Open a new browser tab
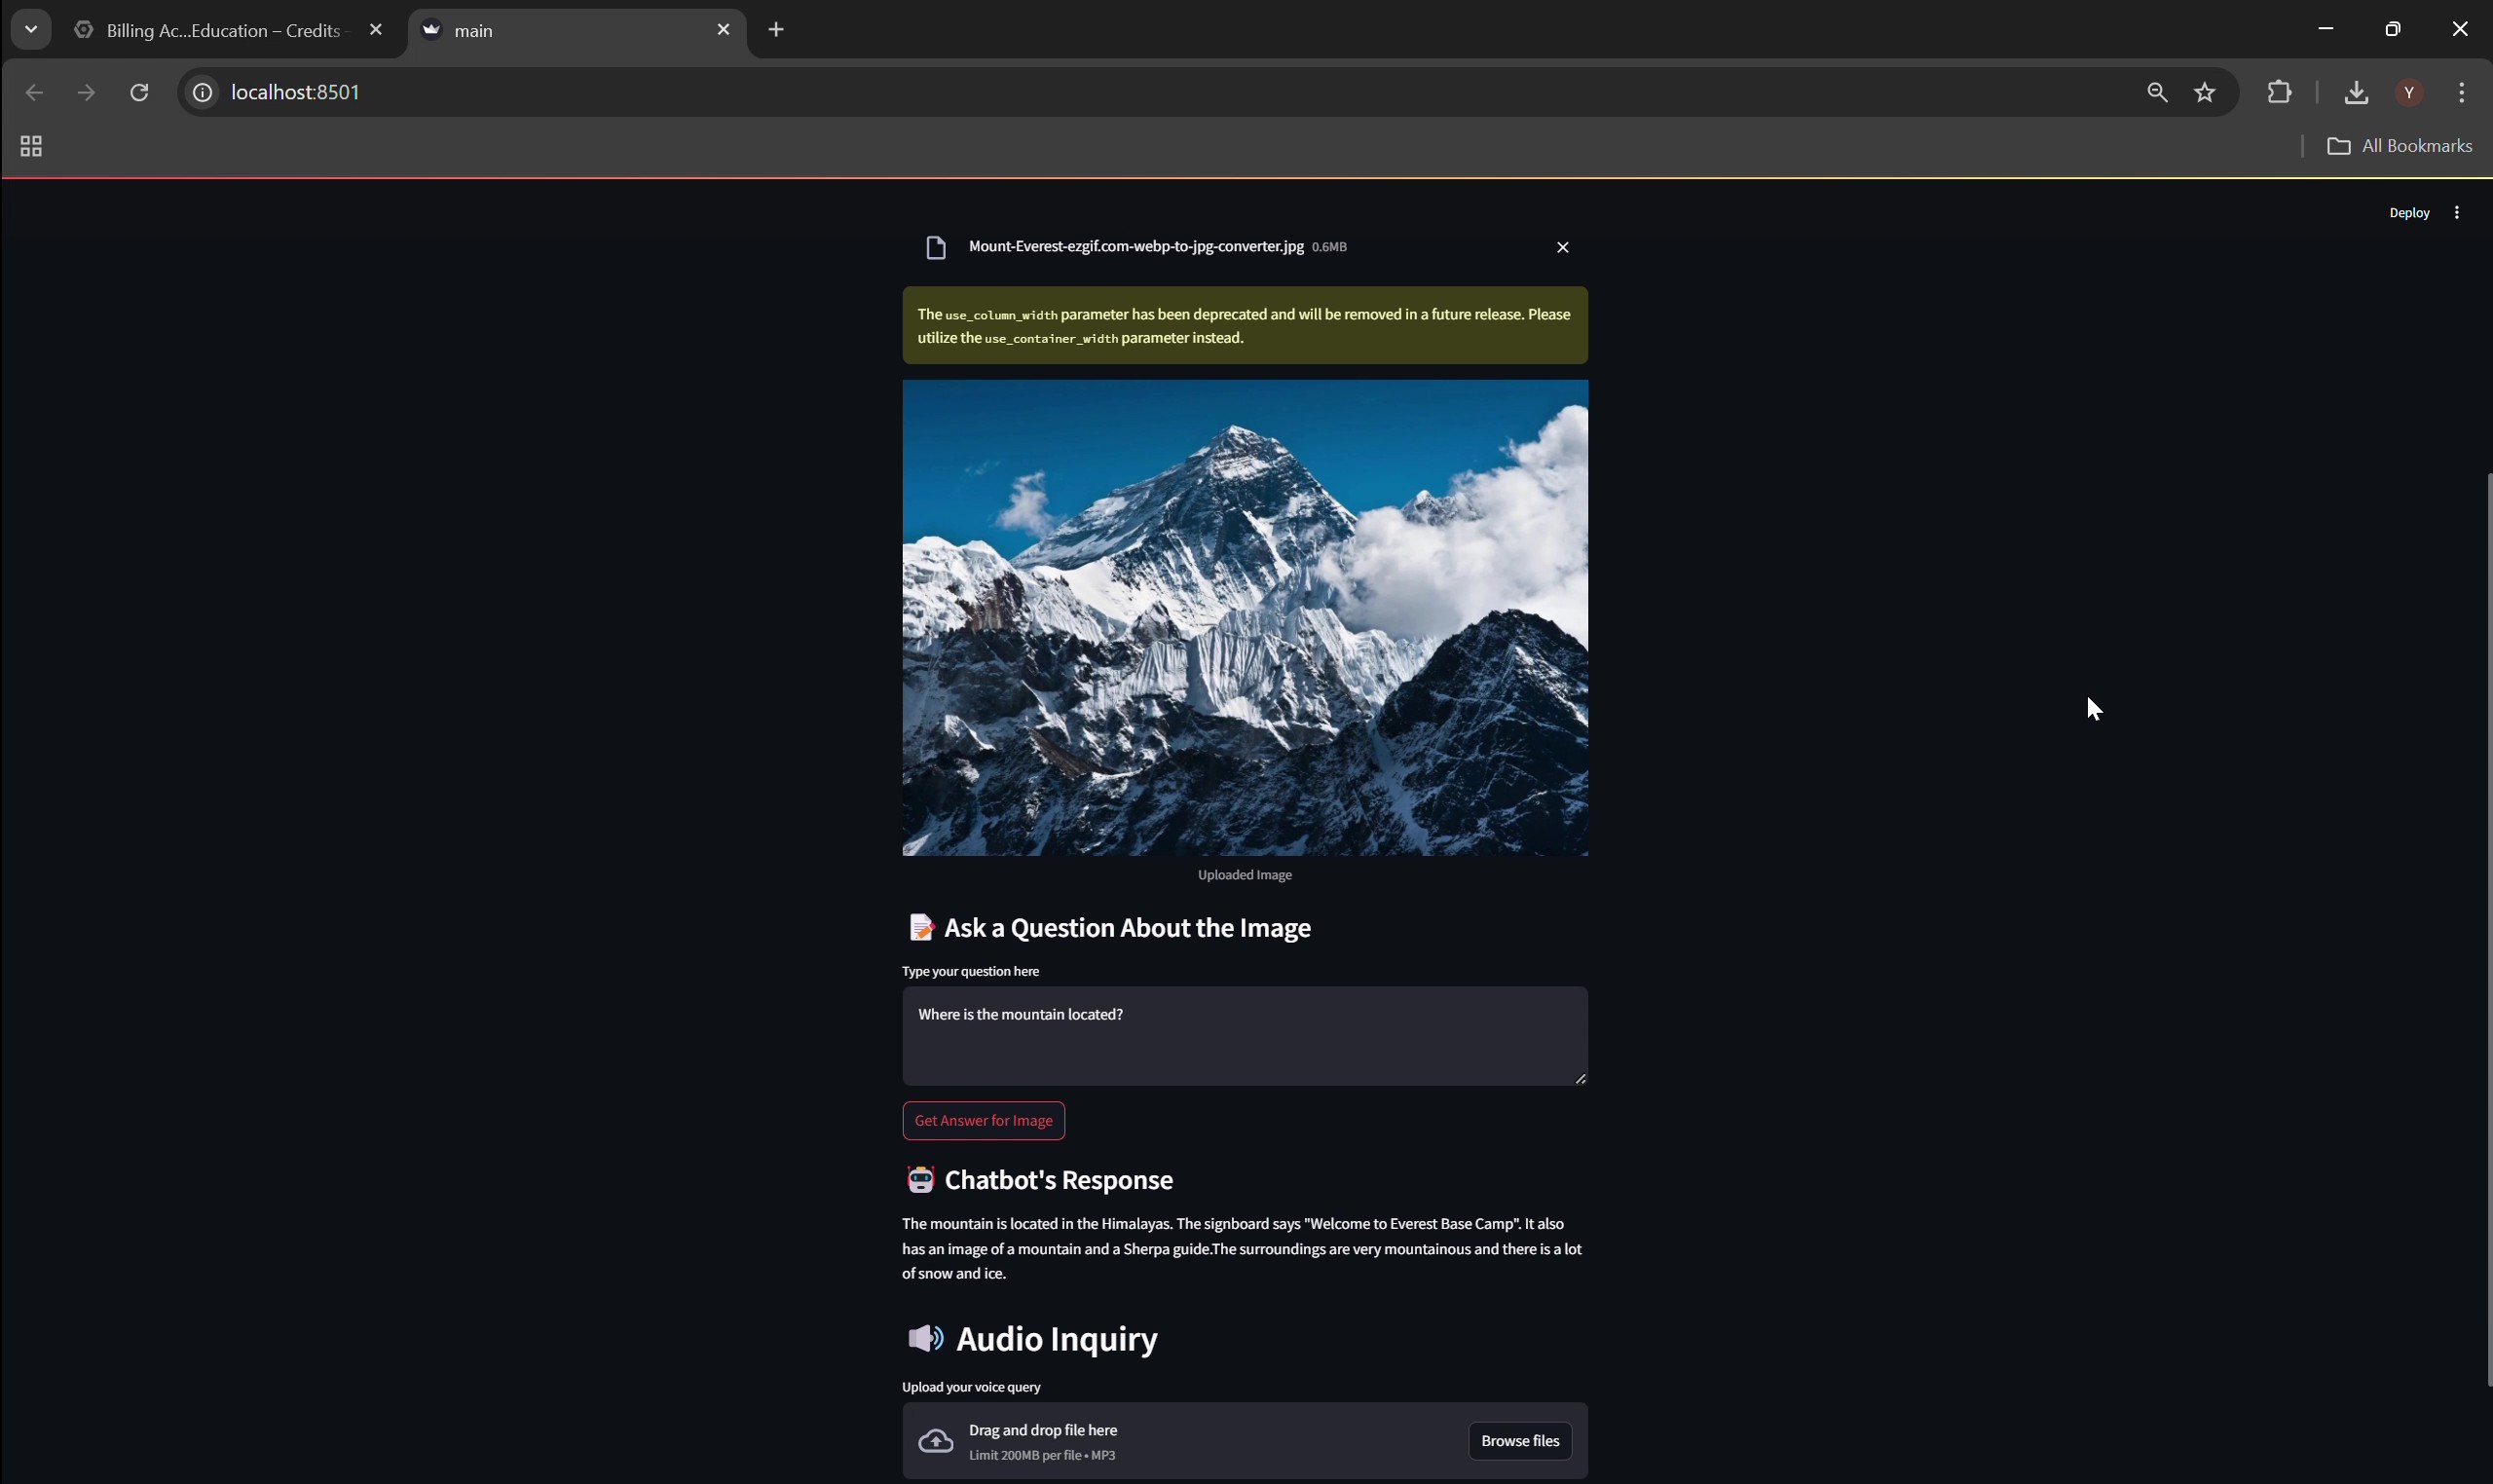2493x1484 pixels. pos(776,30)
